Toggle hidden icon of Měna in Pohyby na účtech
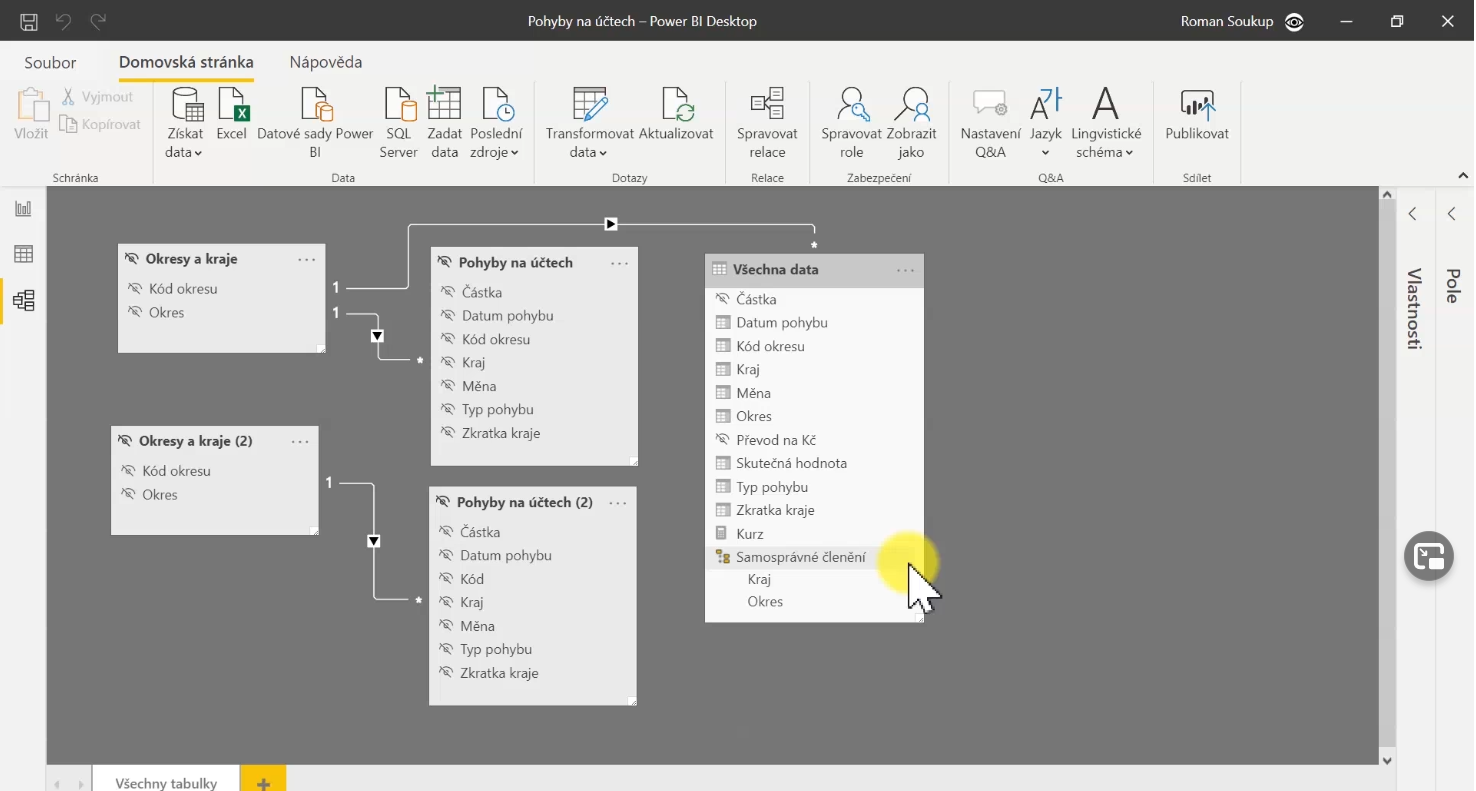 point(448,386)
